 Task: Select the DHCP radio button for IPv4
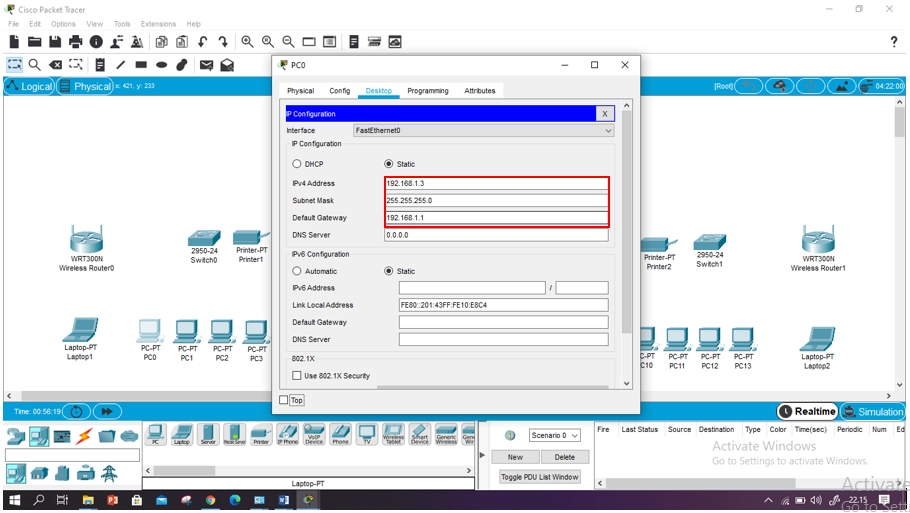[x=297, y=164]
